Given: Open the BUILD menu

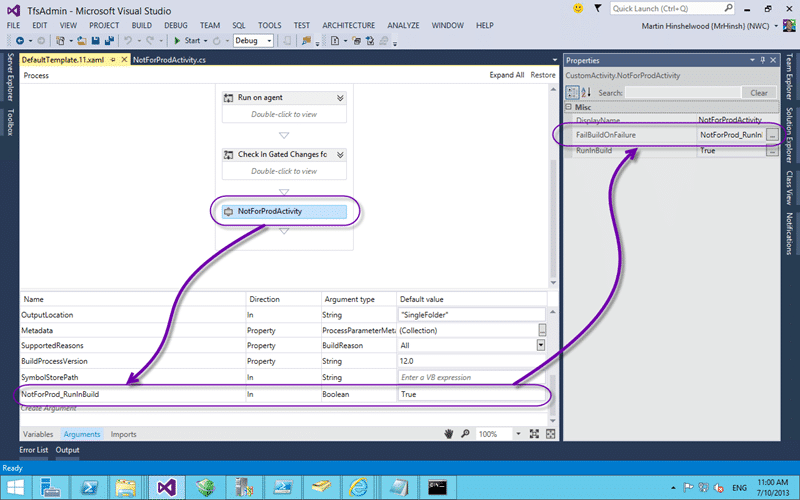Looking at the screenshot, I should [x=141, y=25].
